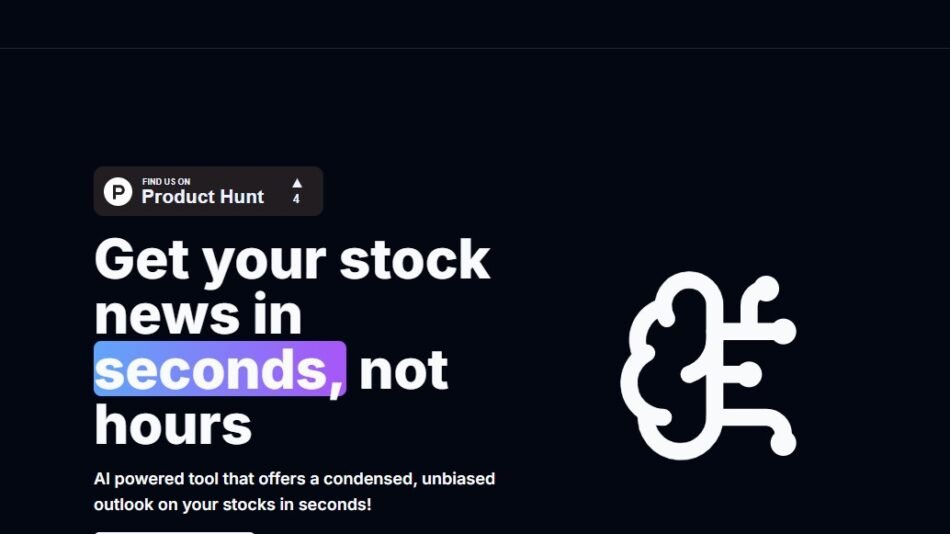Click the gradient-highlighted word "seconds,"
The image size is (950, 534).
pyautogui.click(x=220, y=370)
